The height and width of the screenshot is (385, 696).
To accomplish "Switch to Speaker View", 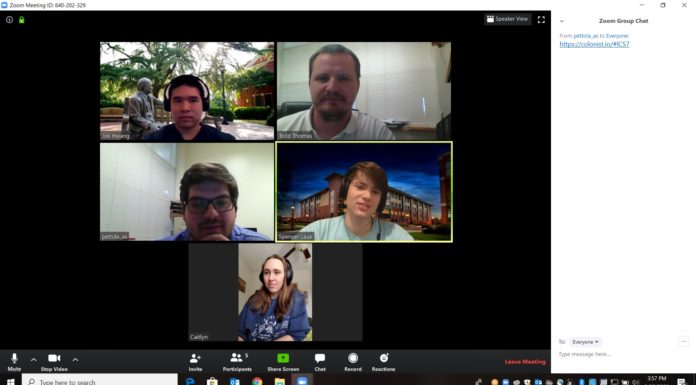I will 507,19.
